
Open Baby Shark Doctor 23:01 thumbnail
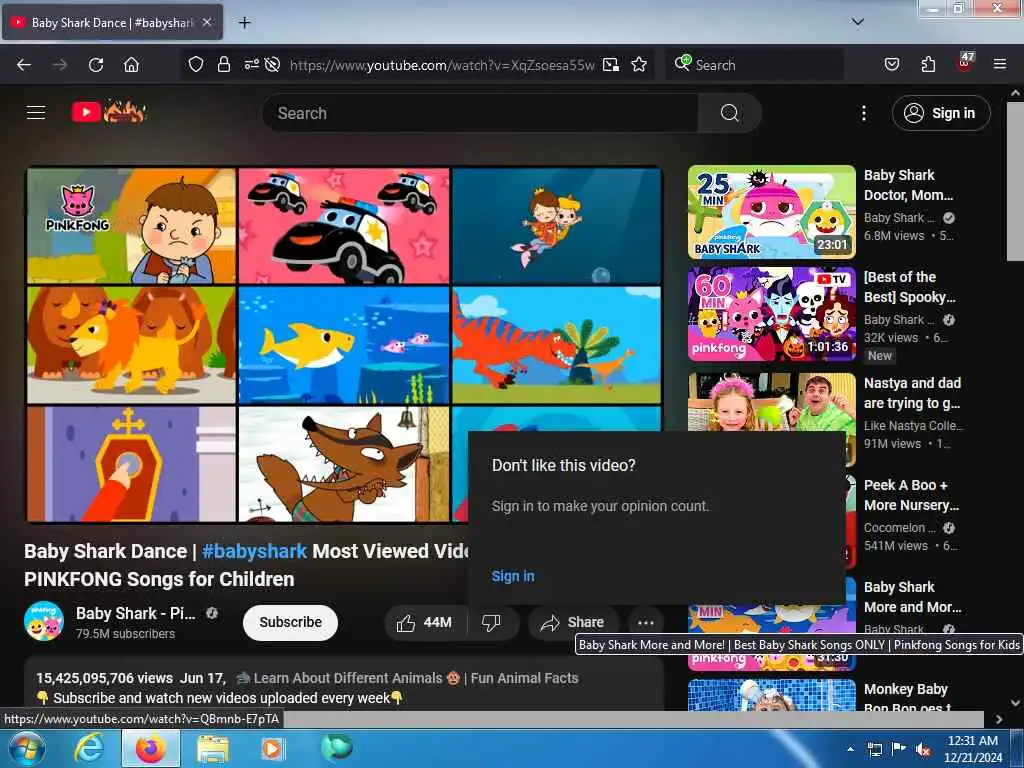[x=771, y=212]
